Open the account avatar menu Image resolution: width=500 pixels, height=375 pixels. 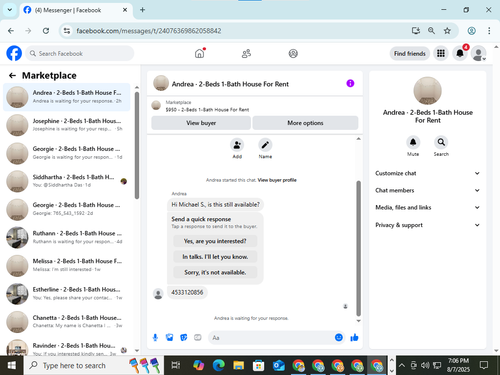click(479, 53)
